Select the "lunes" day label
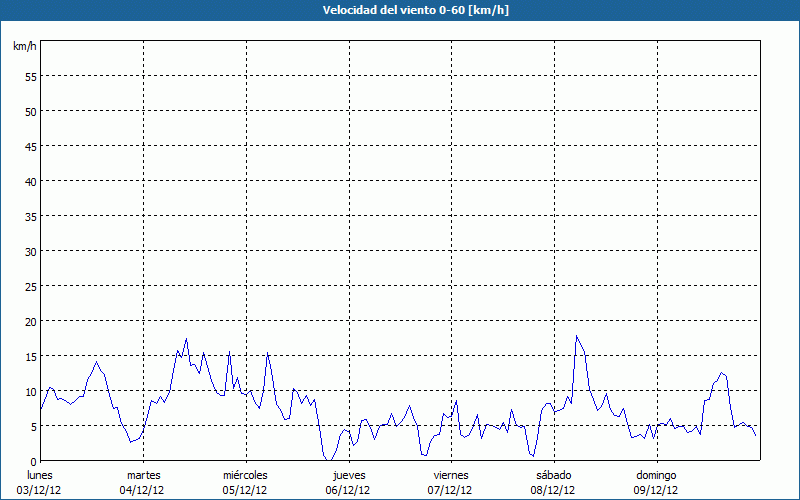Screen dimensions: 800x500 pyautogui.click(x=40, y=475)
